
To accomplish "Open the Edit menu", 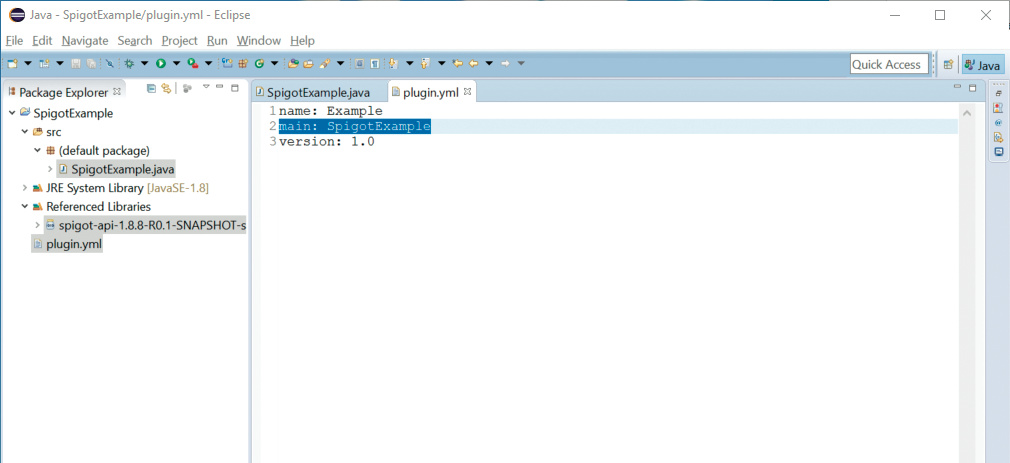I will coord(42,41).
